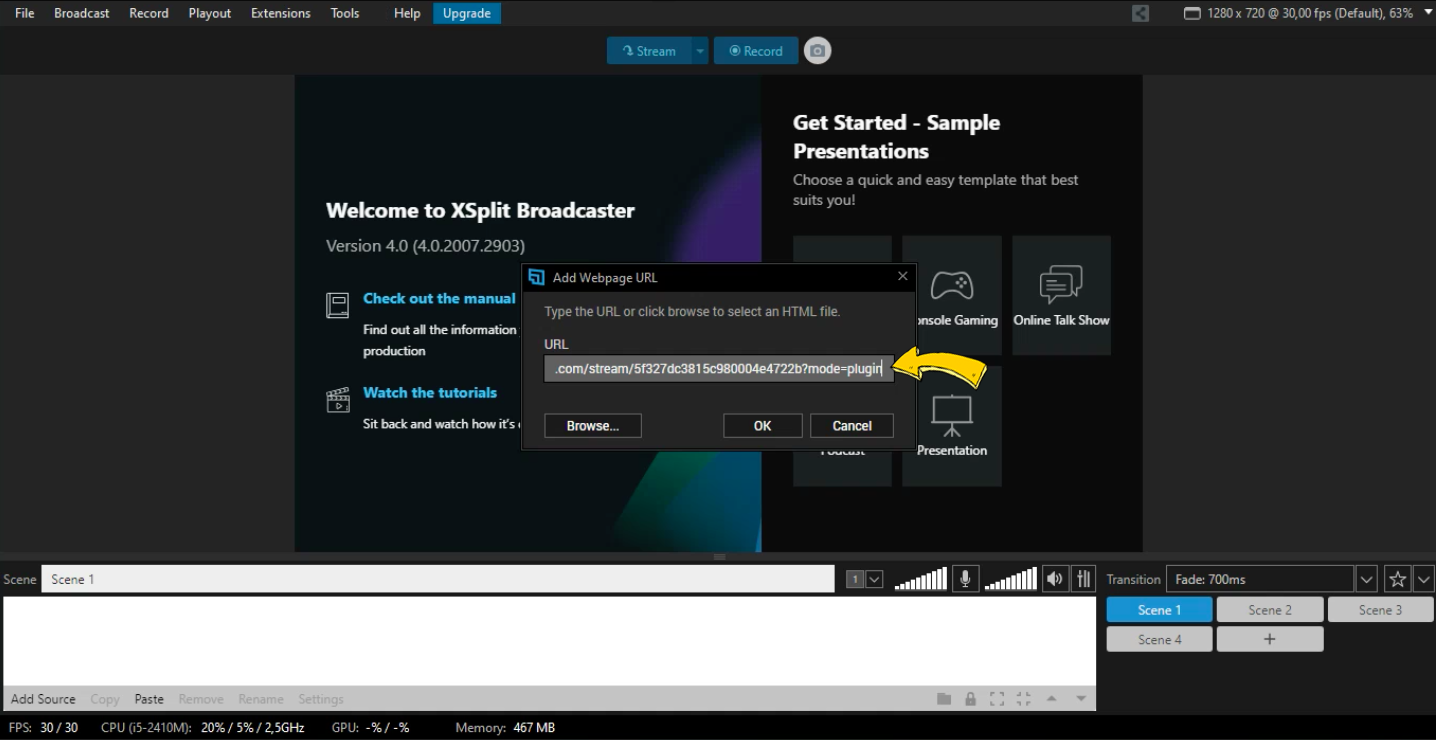Click Paste in source toolbar
This screenshot has width=1436, height=740.
pos(149,699)
